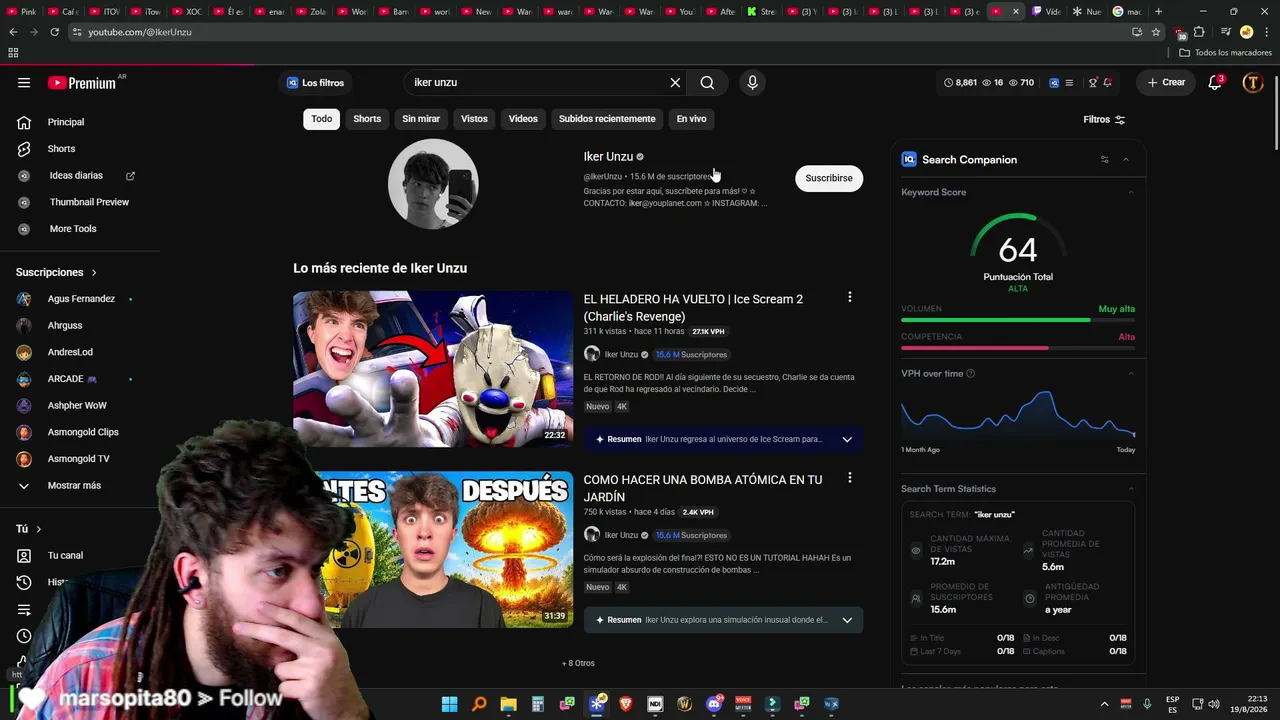This screenshot has height=720, width=1280.
Task: Open Filtros search filter panel
Action: (x=1104, y=120)
